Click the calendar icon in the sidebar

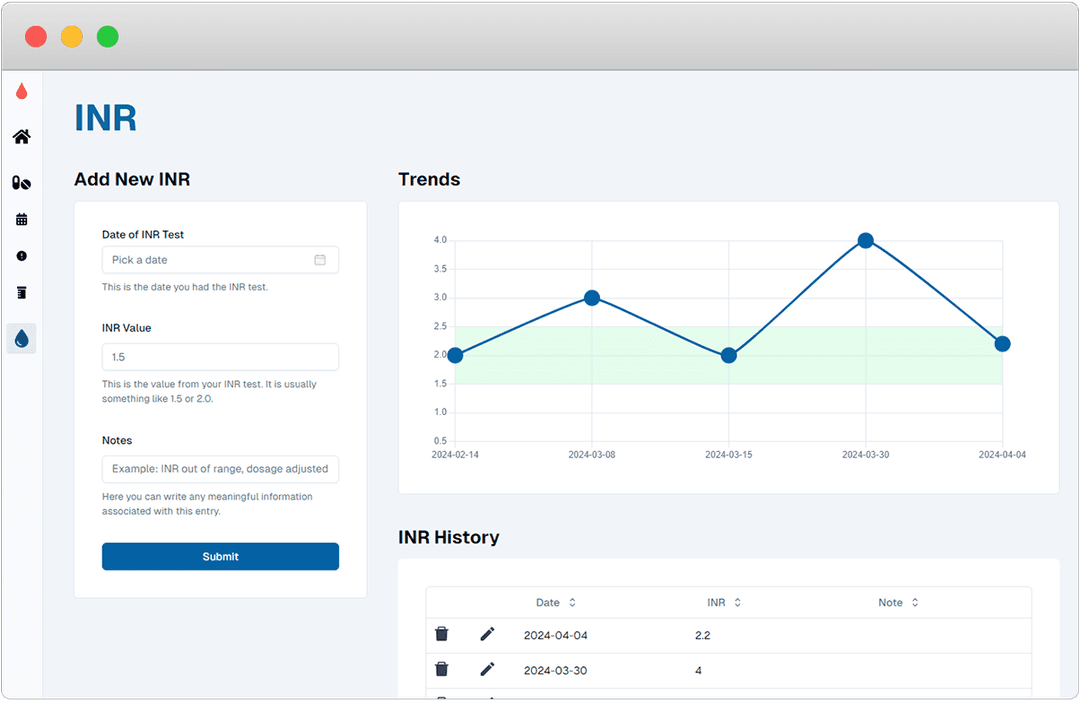click(x=21, y=219)
